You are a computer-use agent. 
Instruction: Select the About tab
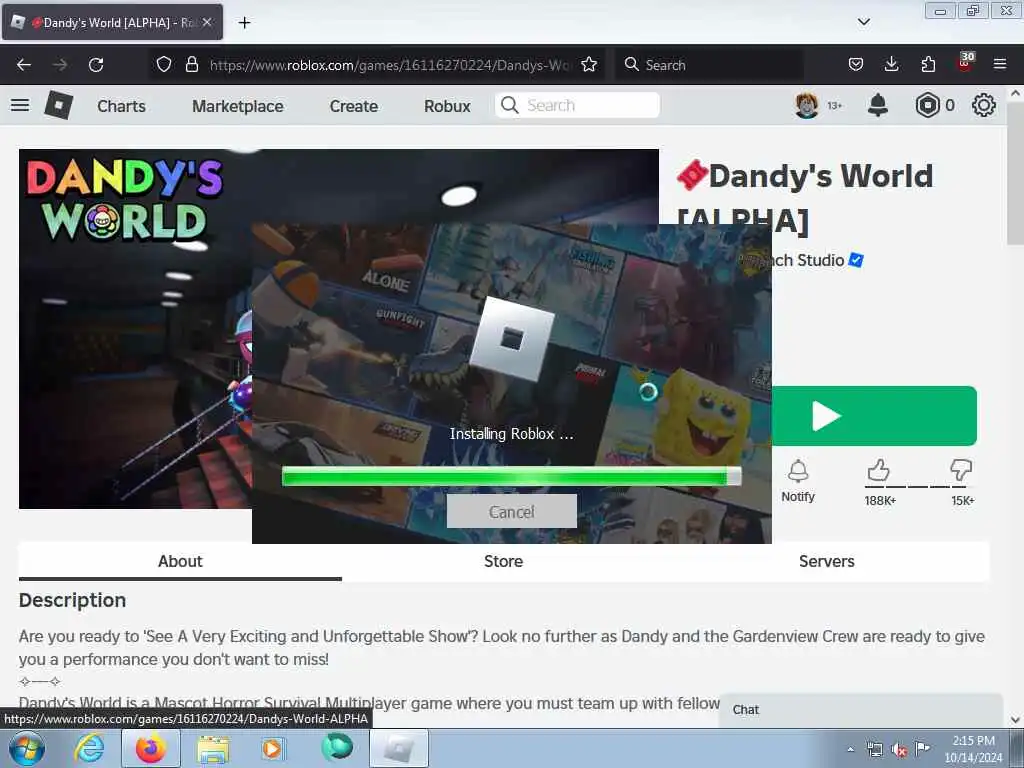click(180, 562)
